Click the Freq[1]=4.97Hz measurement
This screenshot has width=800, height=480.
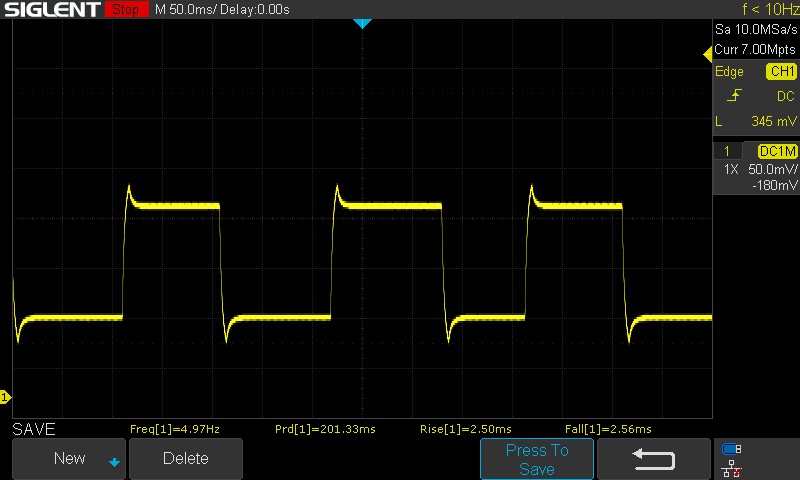tap(174, 429)
